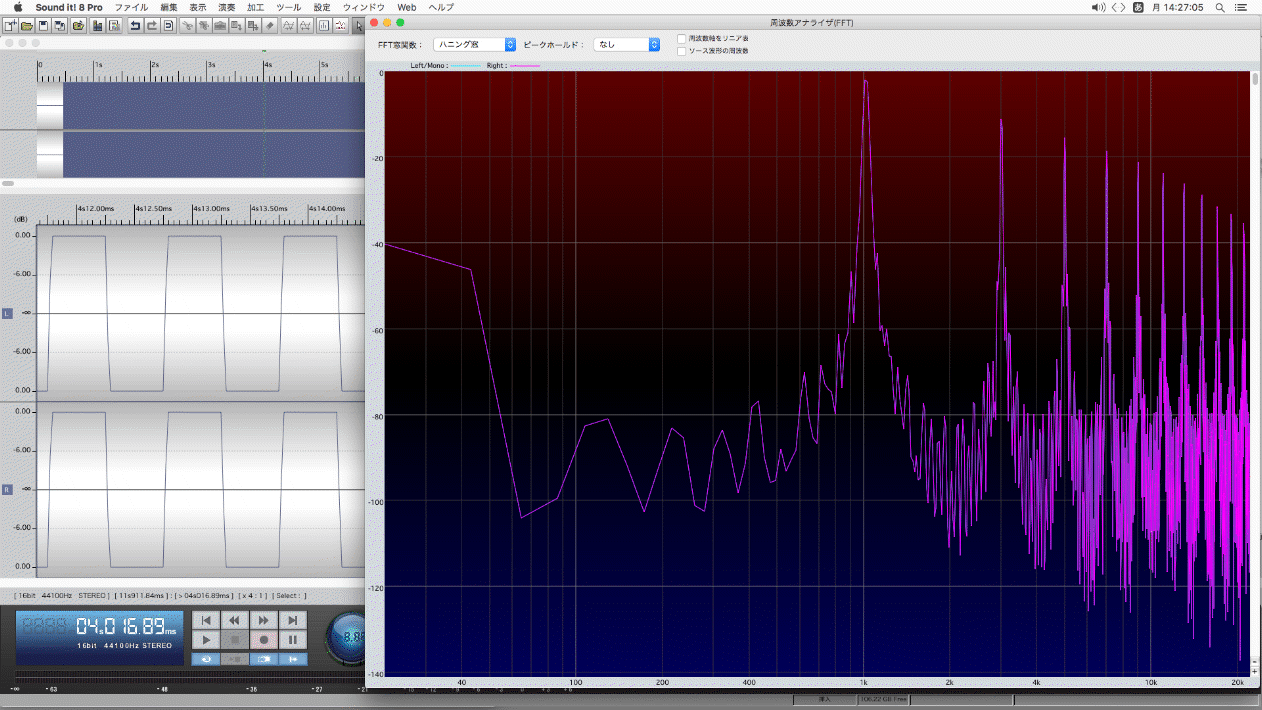
Task: Click the Open folder toolbar icon
Action: coord(27,24)
